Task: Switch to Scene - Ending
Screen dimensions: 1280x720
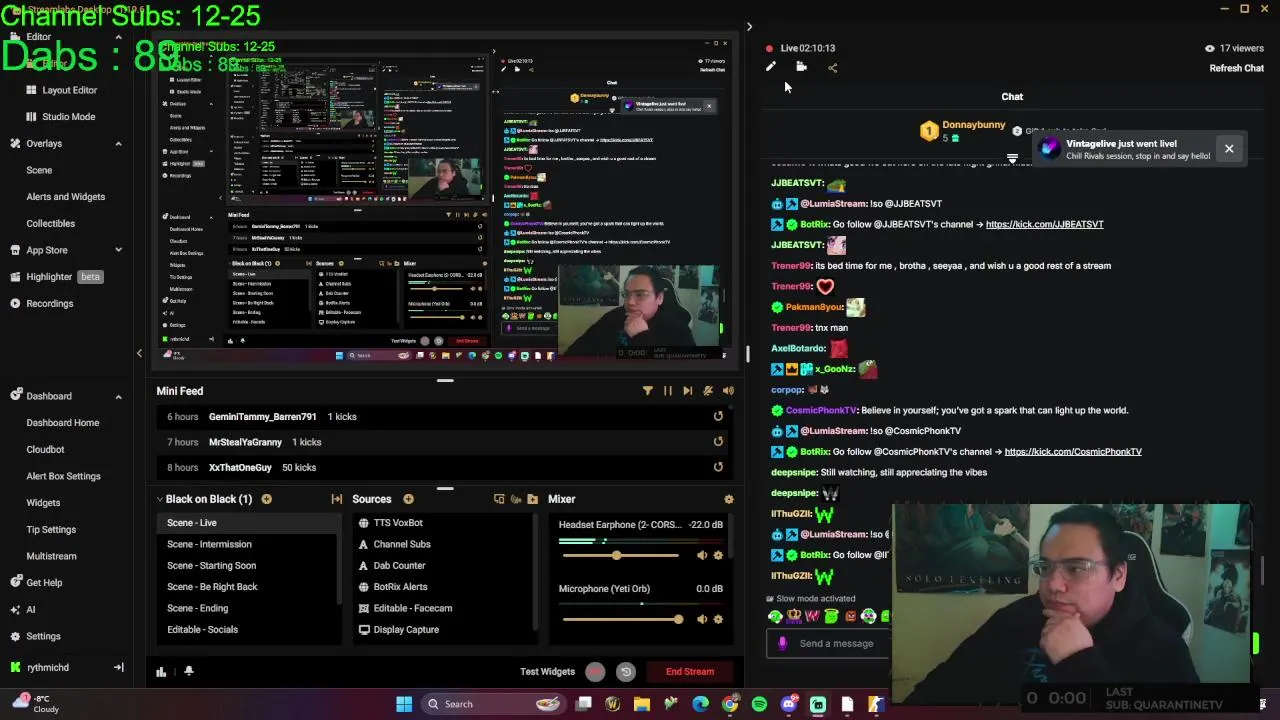Action: pyautogui.click(x=249, y=608)
